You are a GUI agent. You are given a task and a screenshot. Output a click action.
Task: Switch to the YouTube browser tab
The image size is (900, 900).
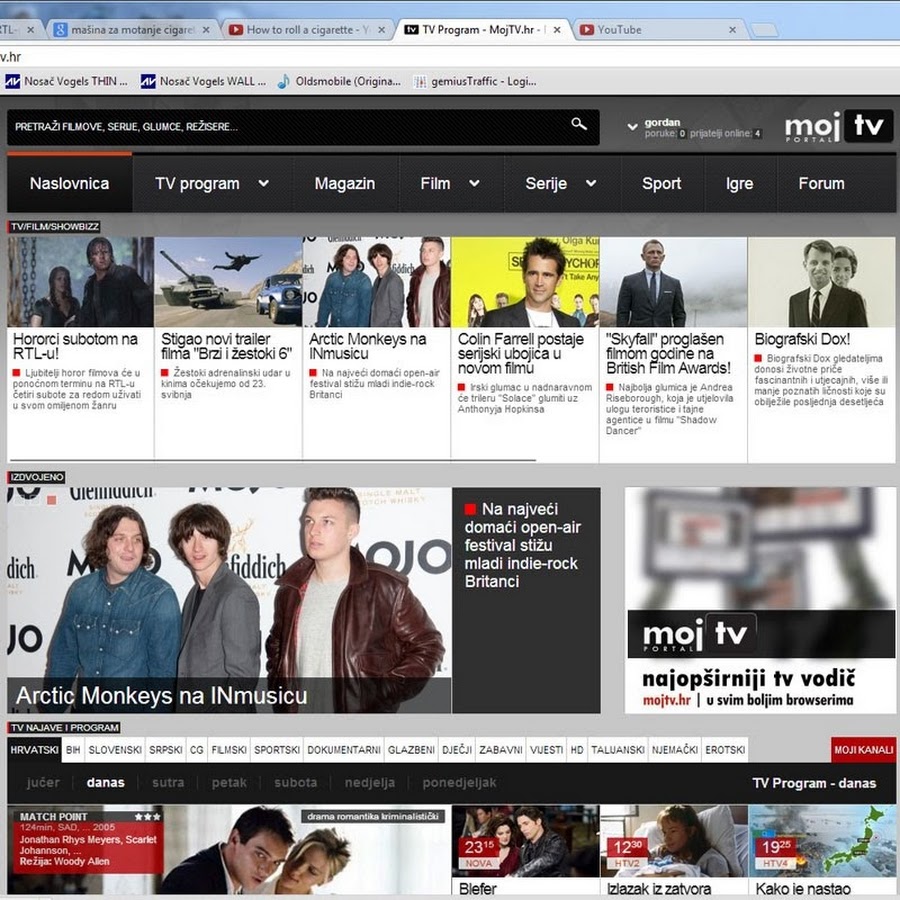click(661, 30)
